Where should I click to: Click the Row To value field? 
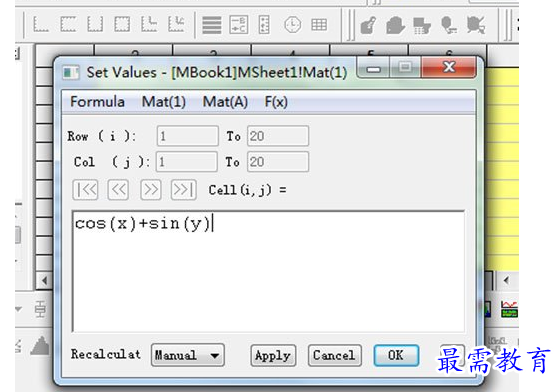point(278,136)
